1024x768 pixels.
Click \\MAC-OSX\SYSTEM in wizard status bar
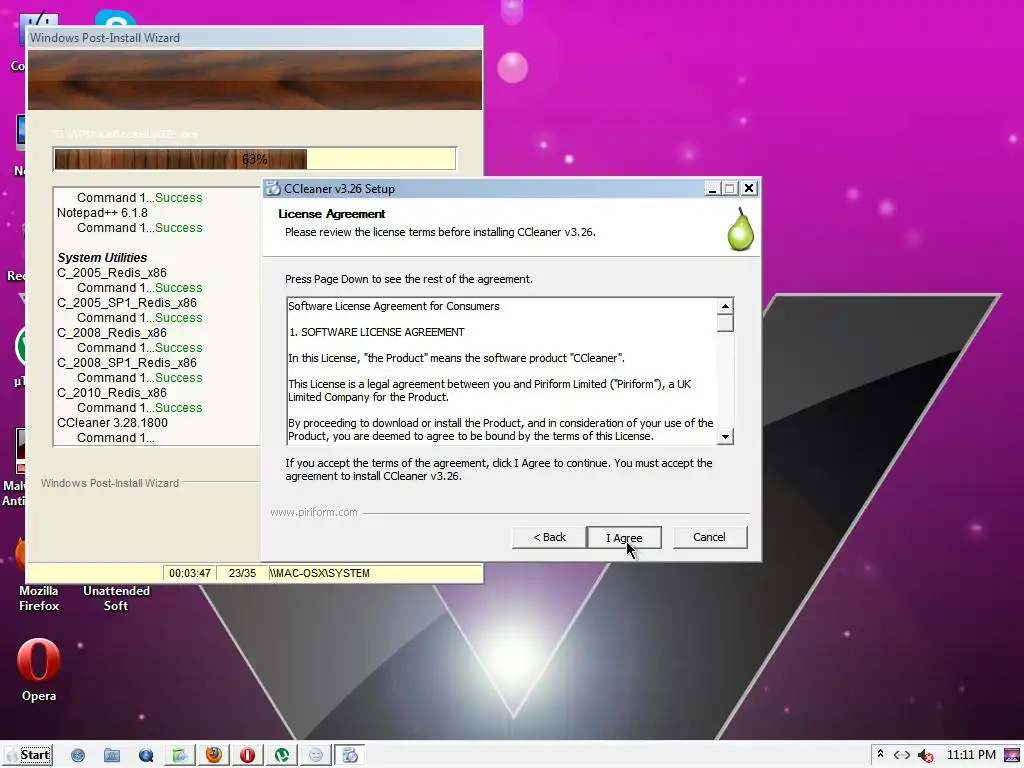pyautogui.click(x=319, y=573)
